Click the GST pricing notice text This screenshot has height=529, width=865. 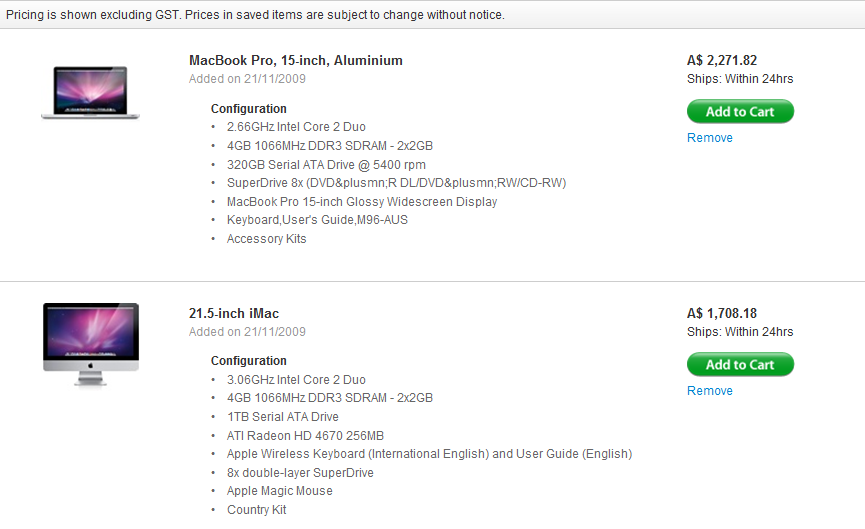[x=255, y=15]
